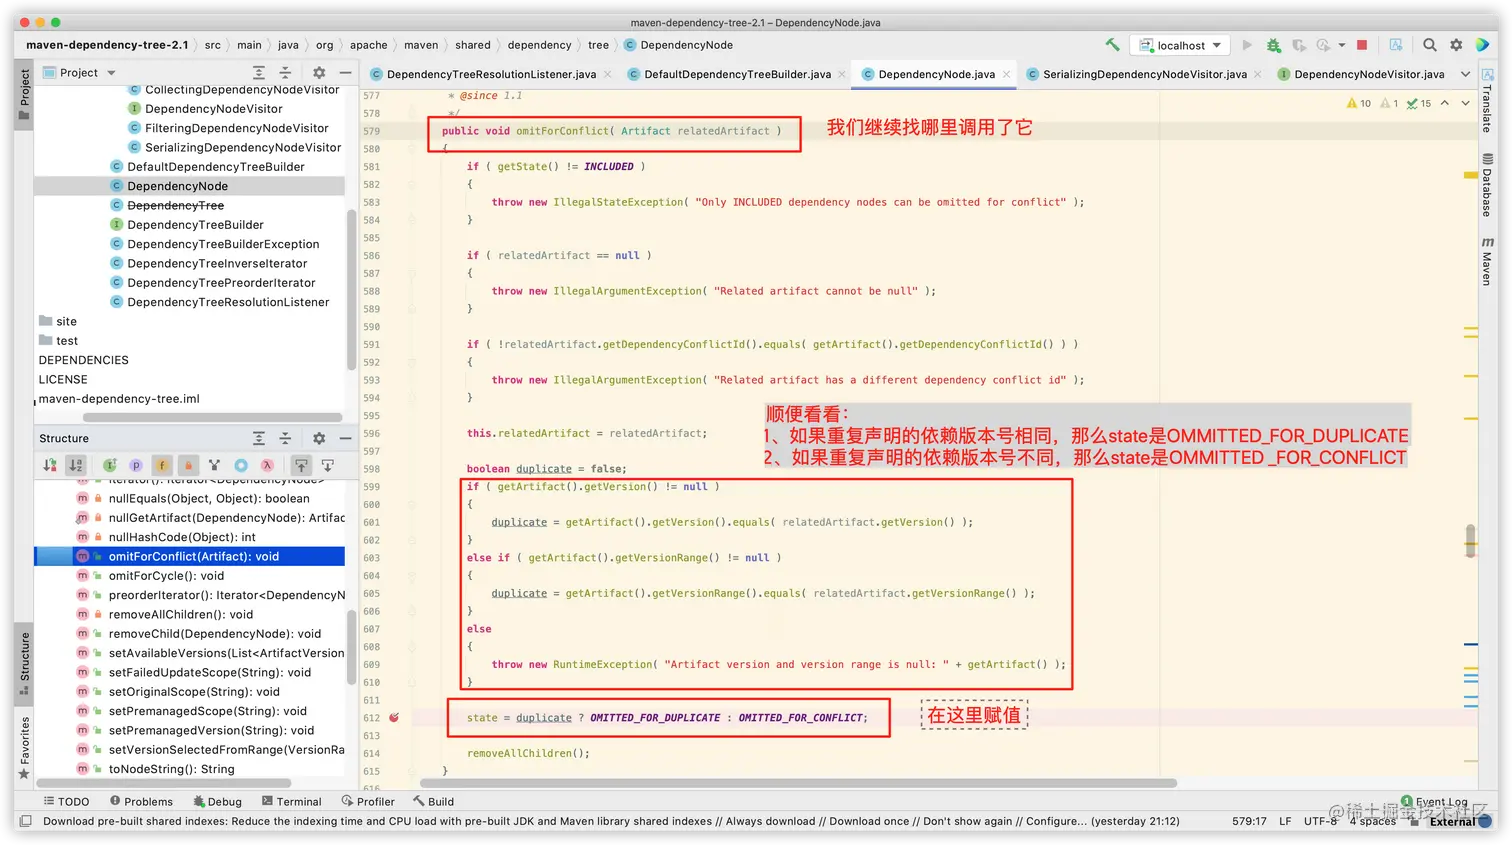Open Structure panel gear options

point(319,438)
